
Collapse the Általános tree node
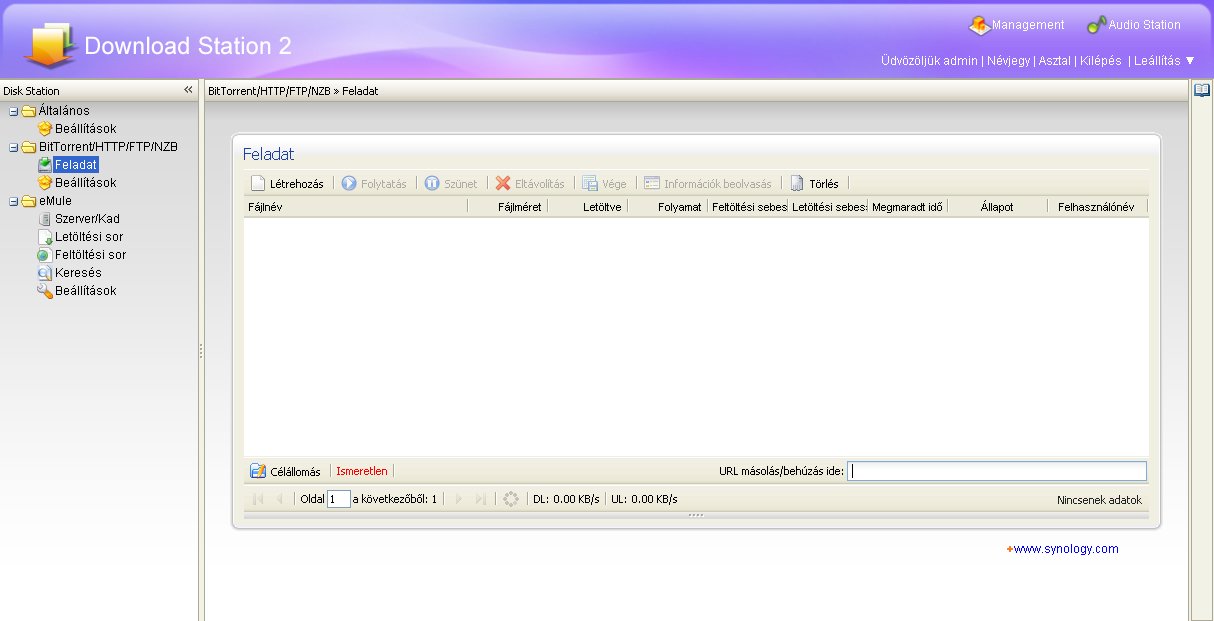pos(14,111)
